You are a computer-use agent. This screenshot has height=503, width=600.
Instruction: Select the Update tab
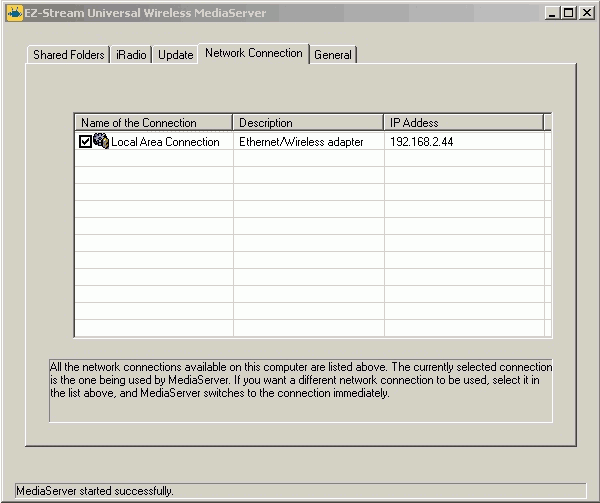(175, 55)
